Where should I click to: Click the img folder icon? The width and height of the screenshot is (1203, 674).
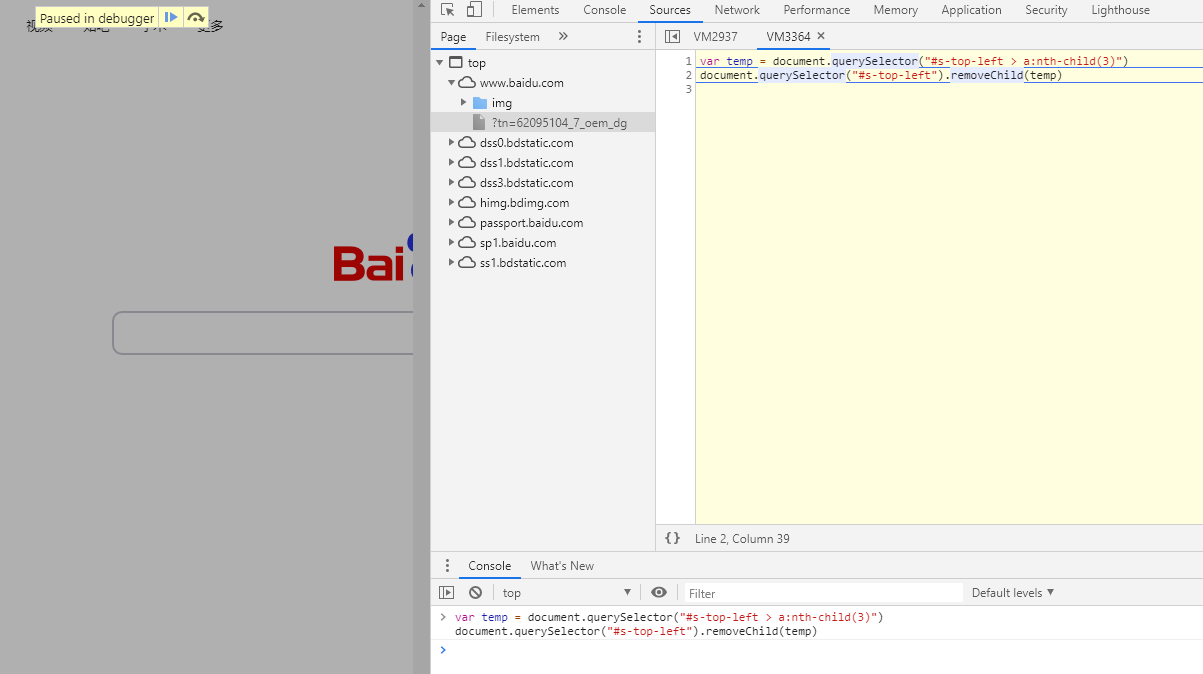point(480,103)
